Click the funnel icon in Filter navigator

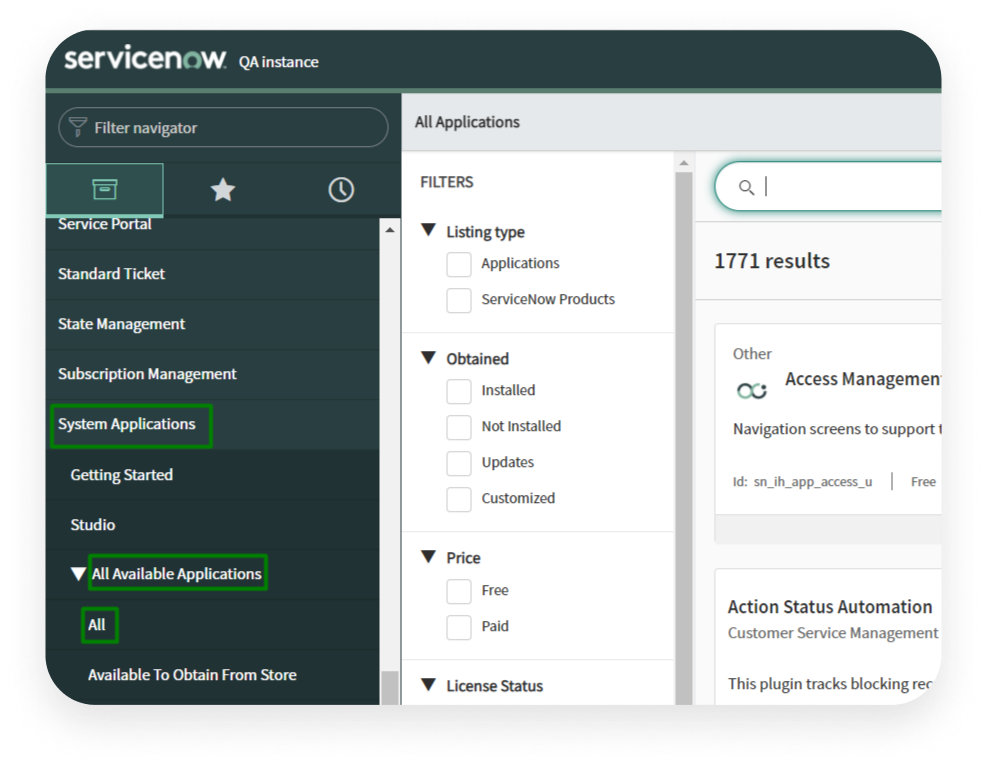[x=79, y=127]
